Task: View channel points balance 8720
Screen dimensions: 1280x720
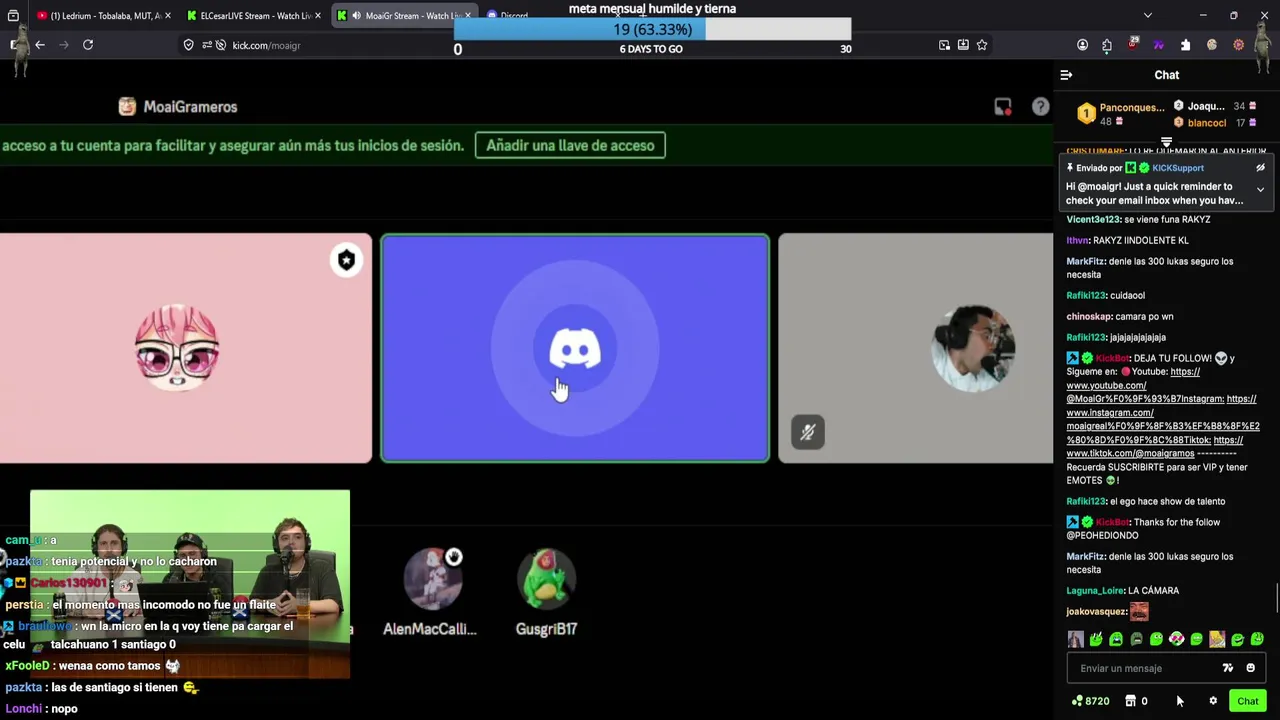Action: coord(1090,701)
